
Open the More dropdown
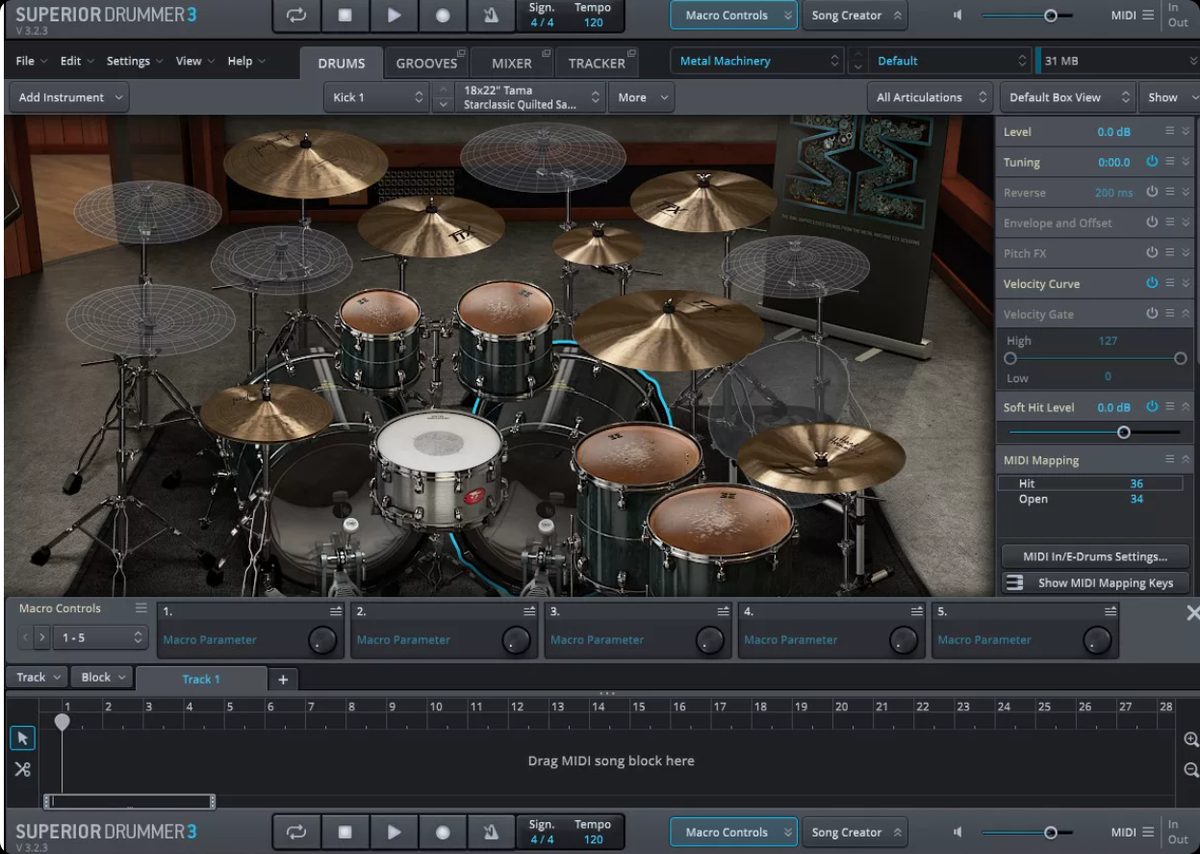pyautogui.click(x=642, y=97)
